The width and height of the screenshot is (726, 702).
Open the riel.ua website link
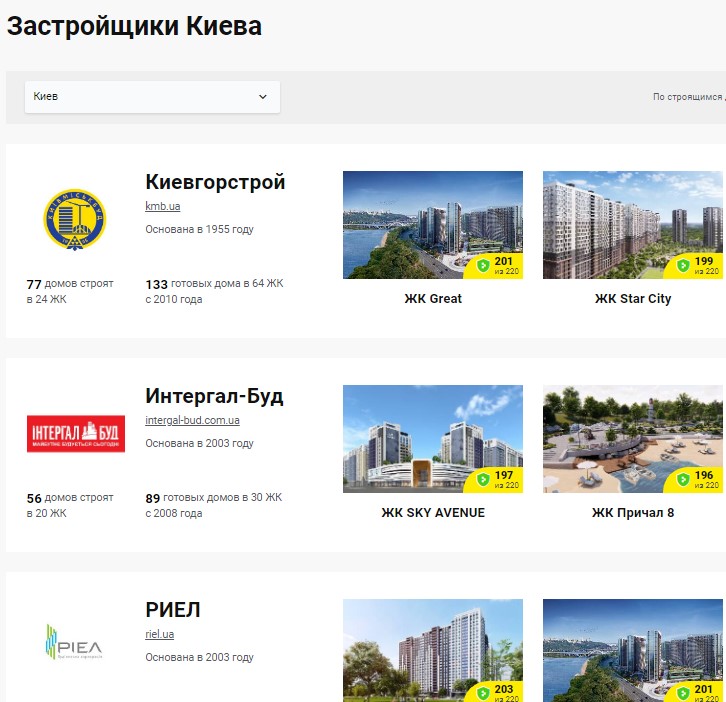pos(160,634)
